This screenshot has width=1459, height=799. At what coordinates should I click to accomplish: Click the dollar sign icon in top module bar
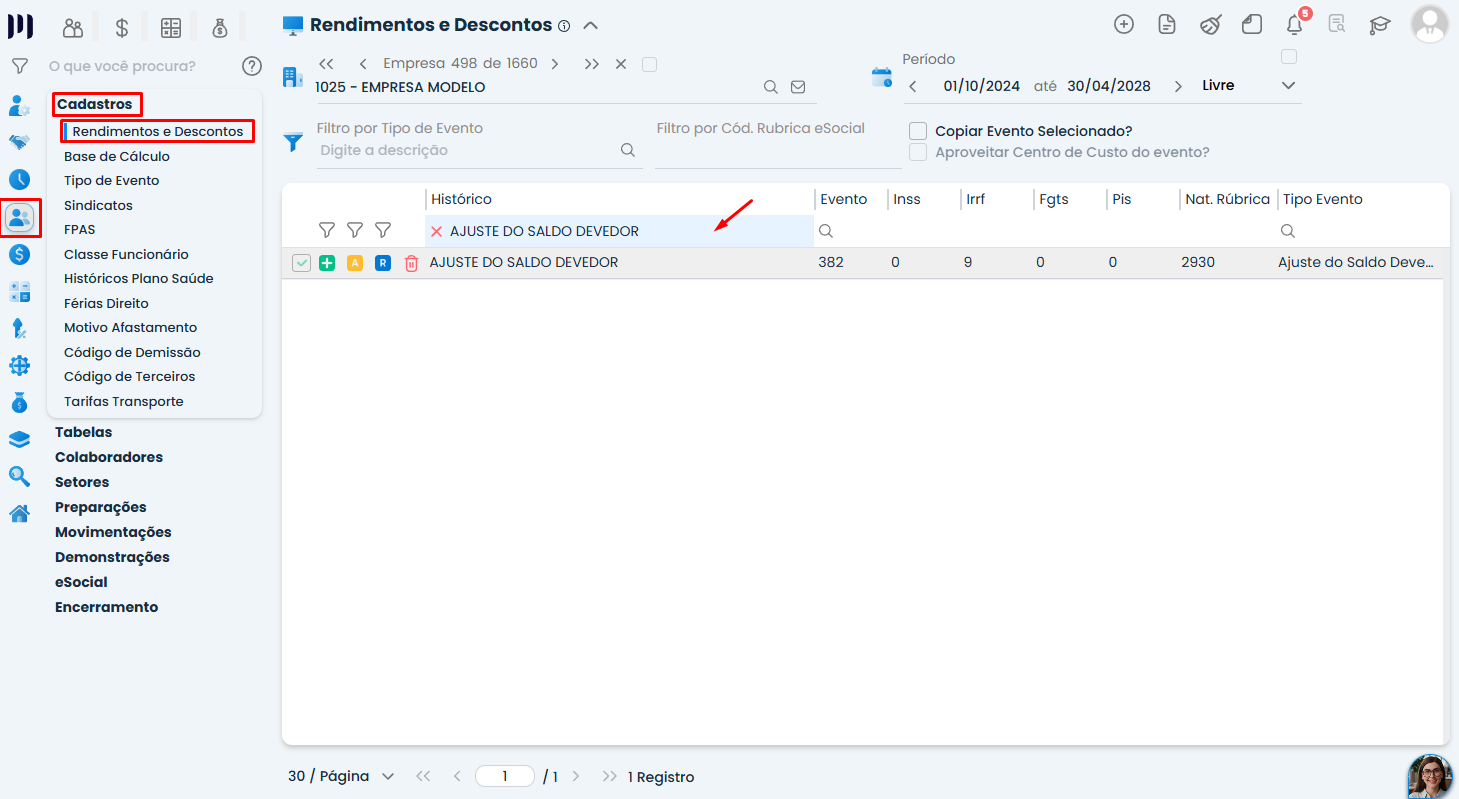(x=122, y=28)
